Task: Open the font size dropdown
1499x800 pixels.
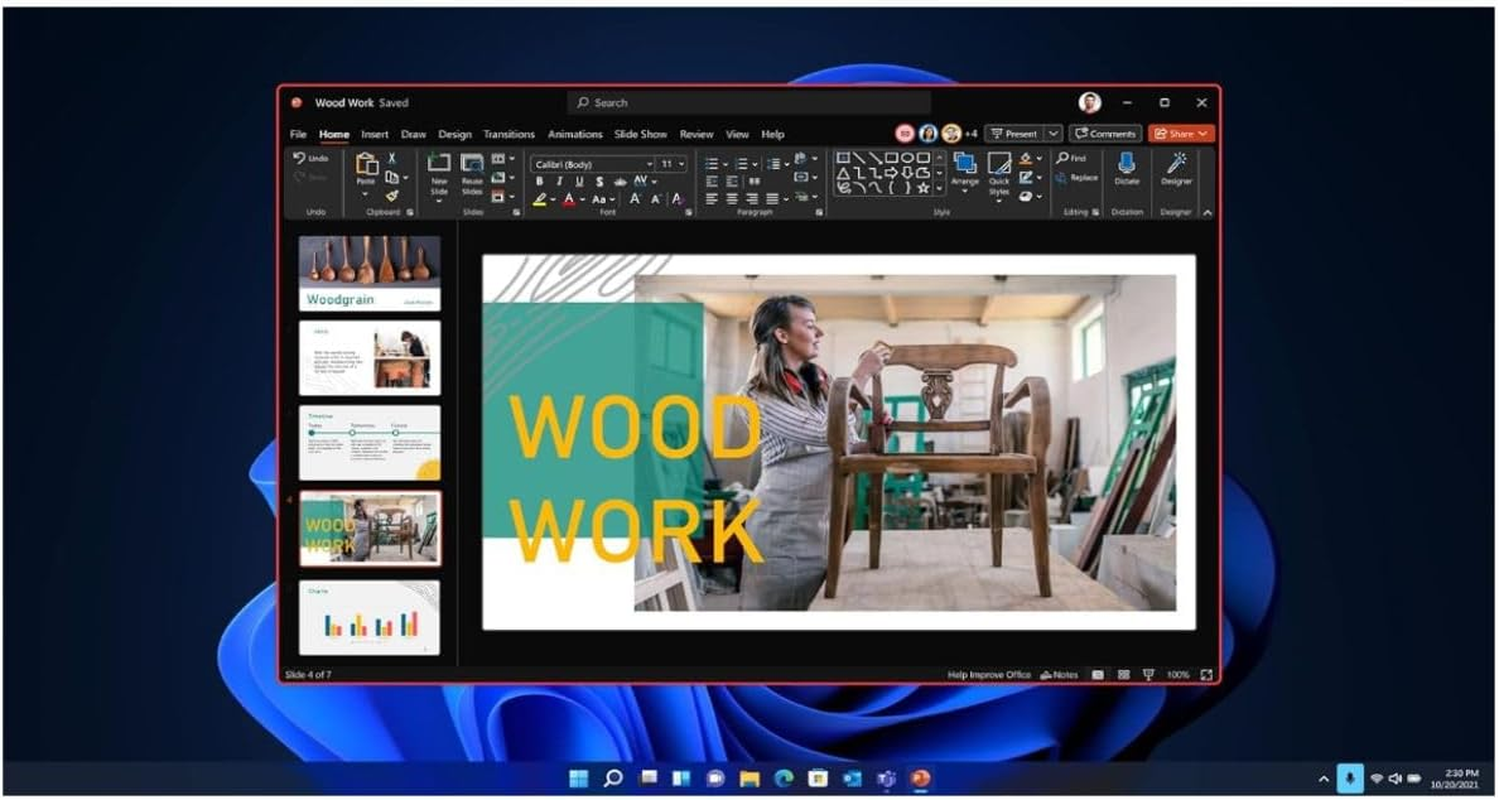Action: coord(680,164)
